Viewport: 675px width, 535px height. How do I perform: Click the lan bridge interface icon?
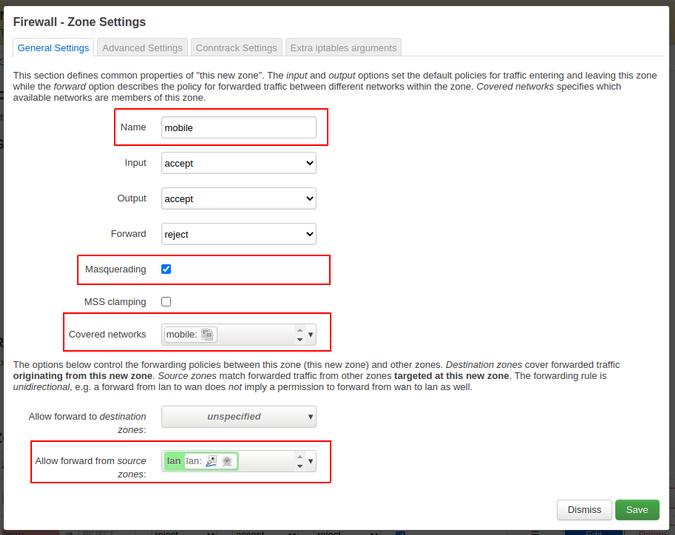coord(211,461)
